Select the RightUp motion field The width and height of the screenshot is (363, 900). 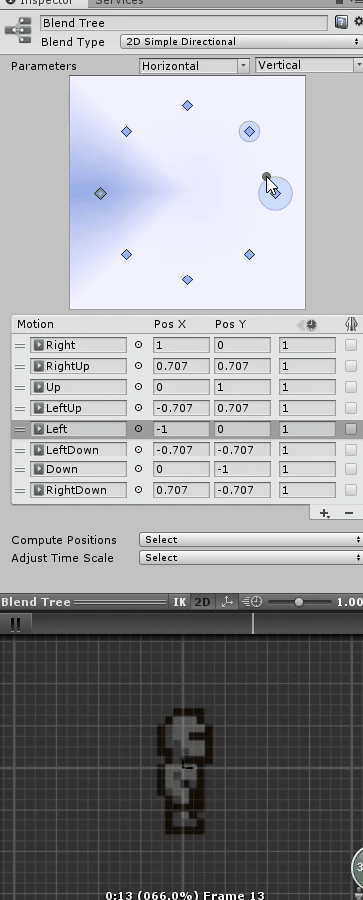coord(78,366)
